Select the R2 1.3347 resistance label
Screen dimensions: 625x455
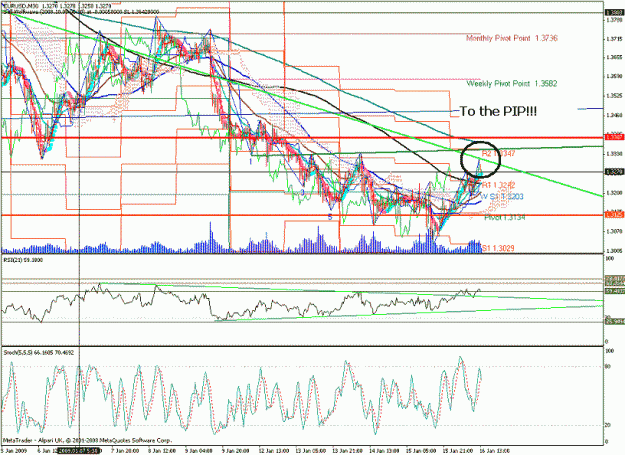(x=499, y=153)
